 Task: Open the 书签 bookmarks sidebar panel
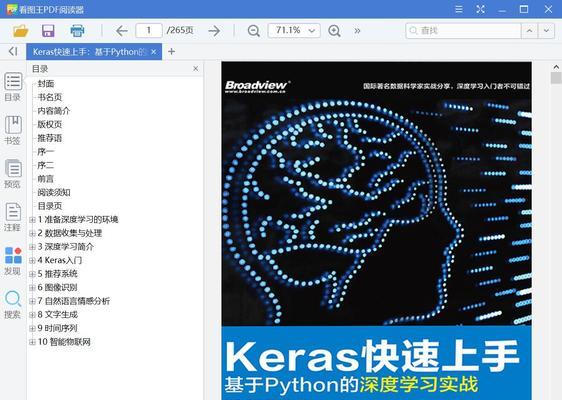(x=13, y=130)
